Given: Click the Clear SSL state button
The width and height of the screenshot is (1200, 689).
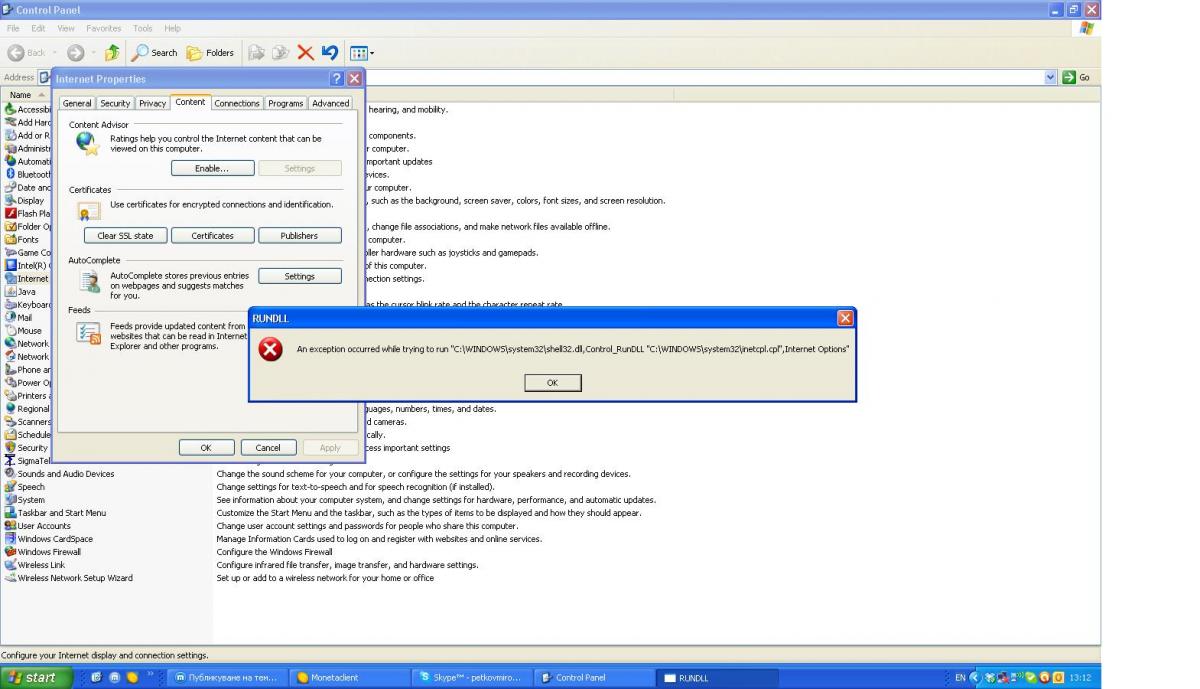Looking at the screenshot, I should click(x=125, y=236).
